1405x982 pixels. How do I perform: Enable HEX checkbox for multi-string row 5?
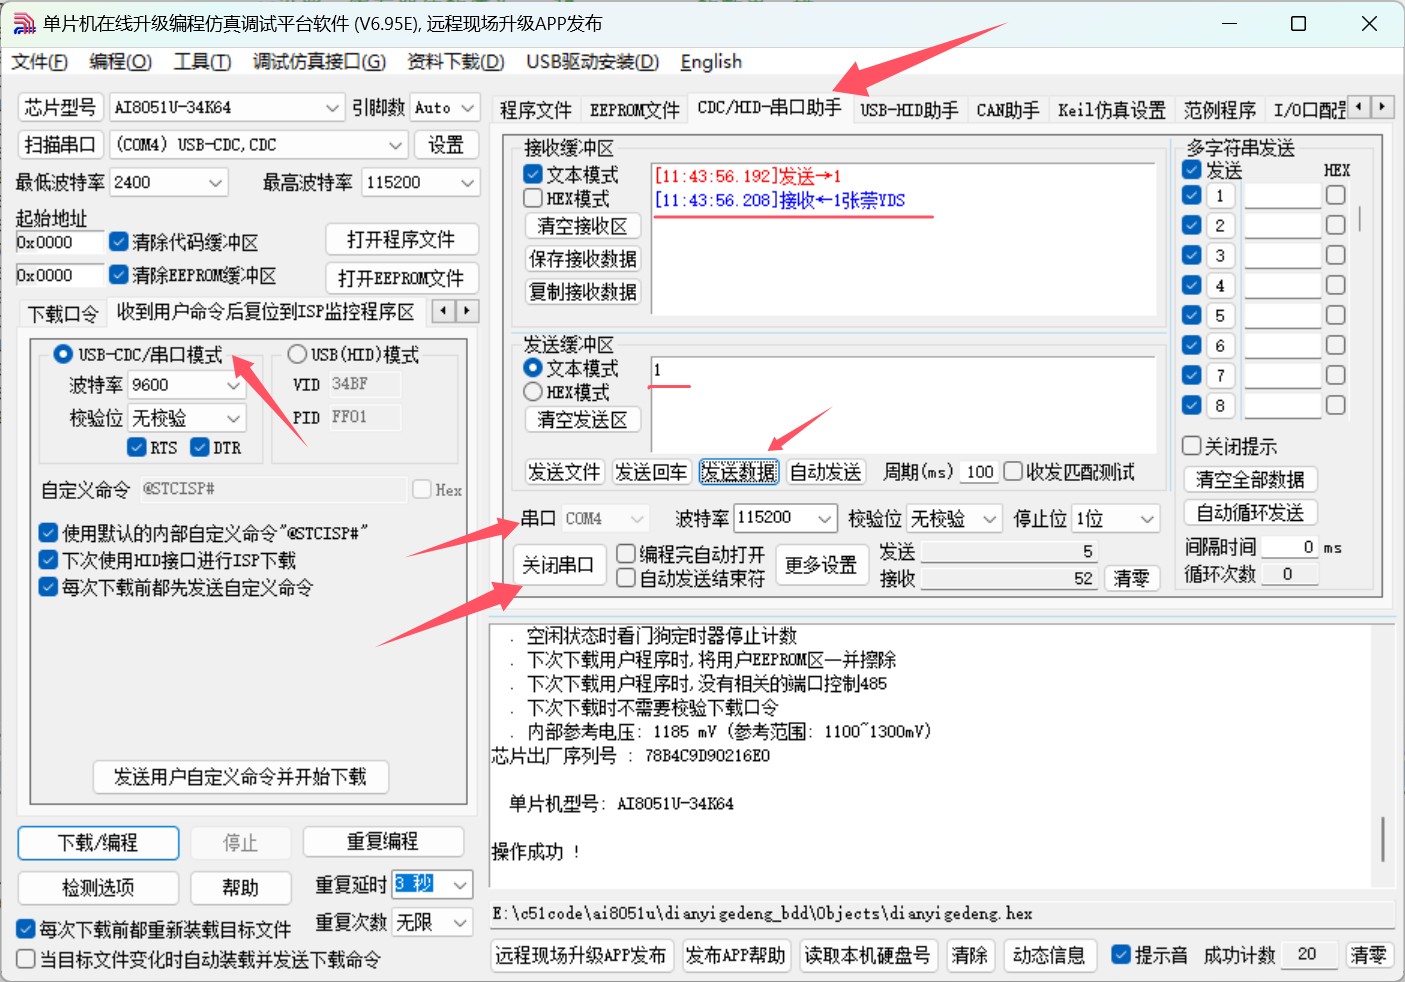pos(1335,315)
